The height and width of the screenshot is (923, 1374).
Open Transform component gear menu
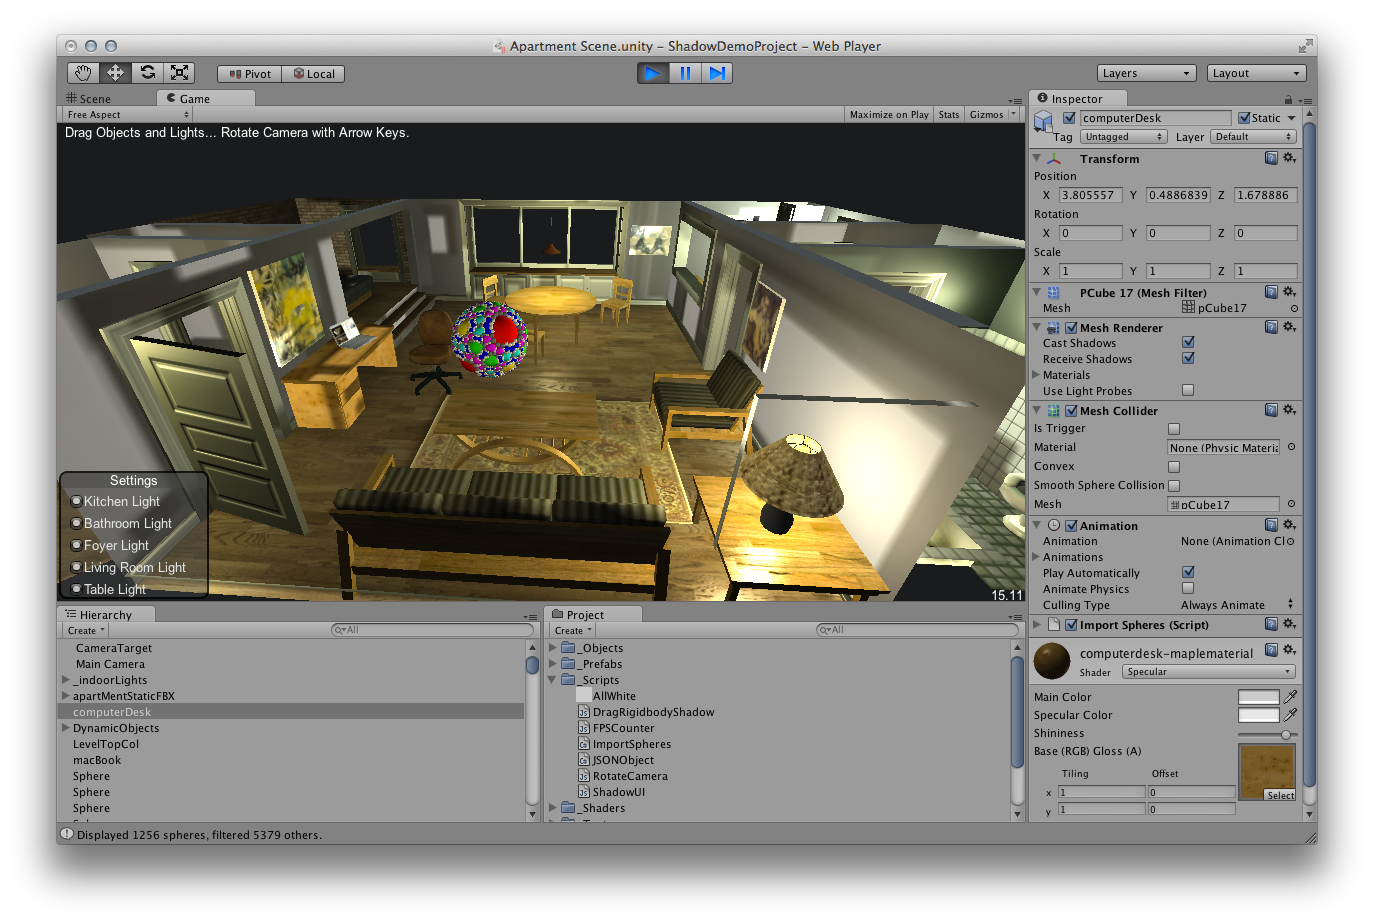pyautogui.click(x=1289, y=158)
